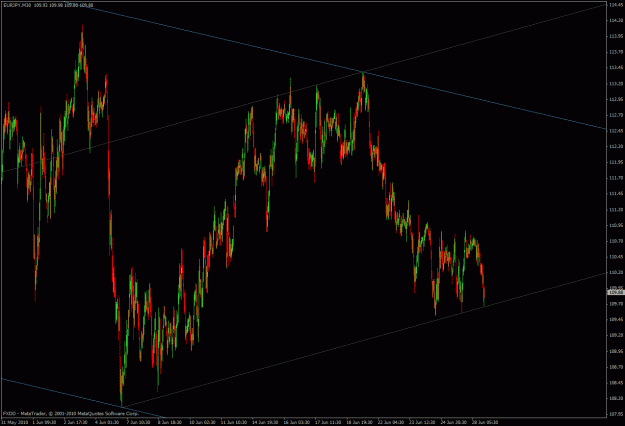Click the 111.45 price axis label
The width and height of the screenshot is (625, 426).
pyautogui.click(x=616, y=194)
